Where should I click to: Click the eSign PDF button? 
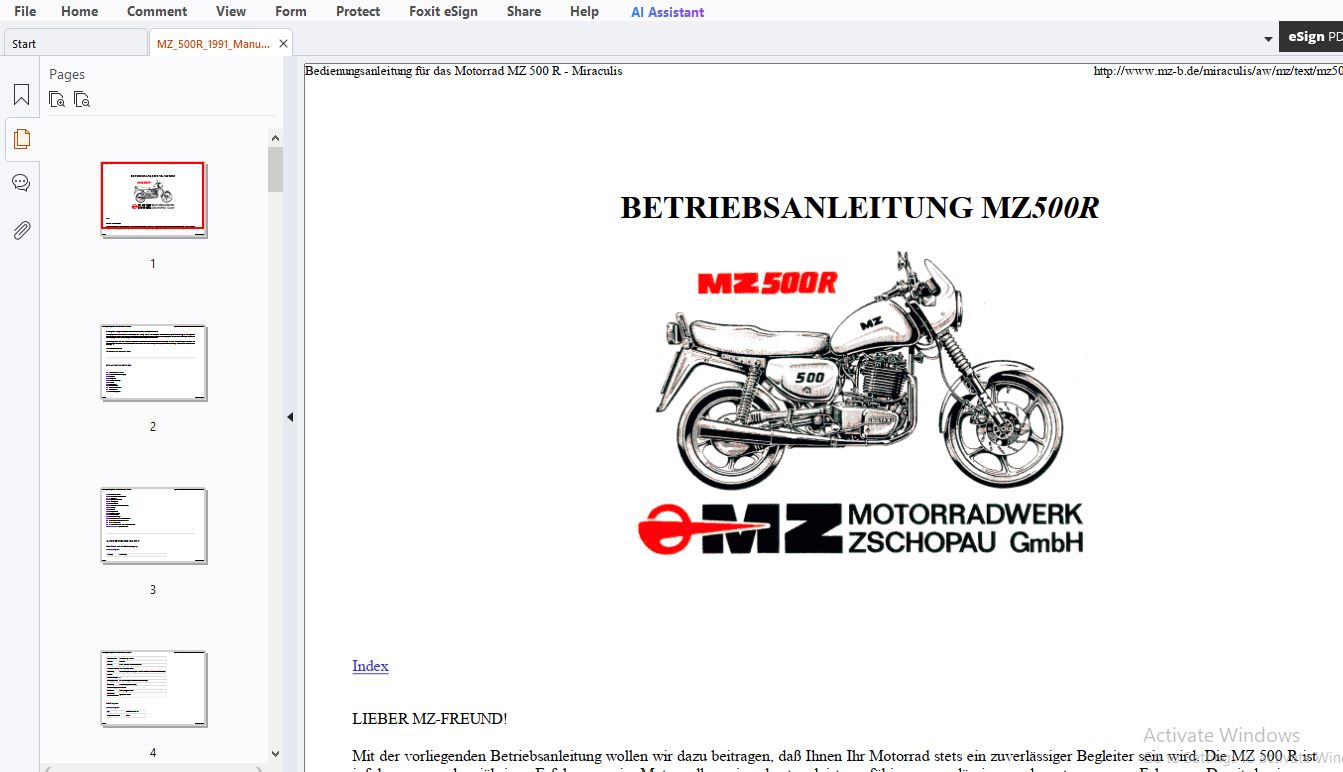pyautogui.click(x=1311, y=37)
